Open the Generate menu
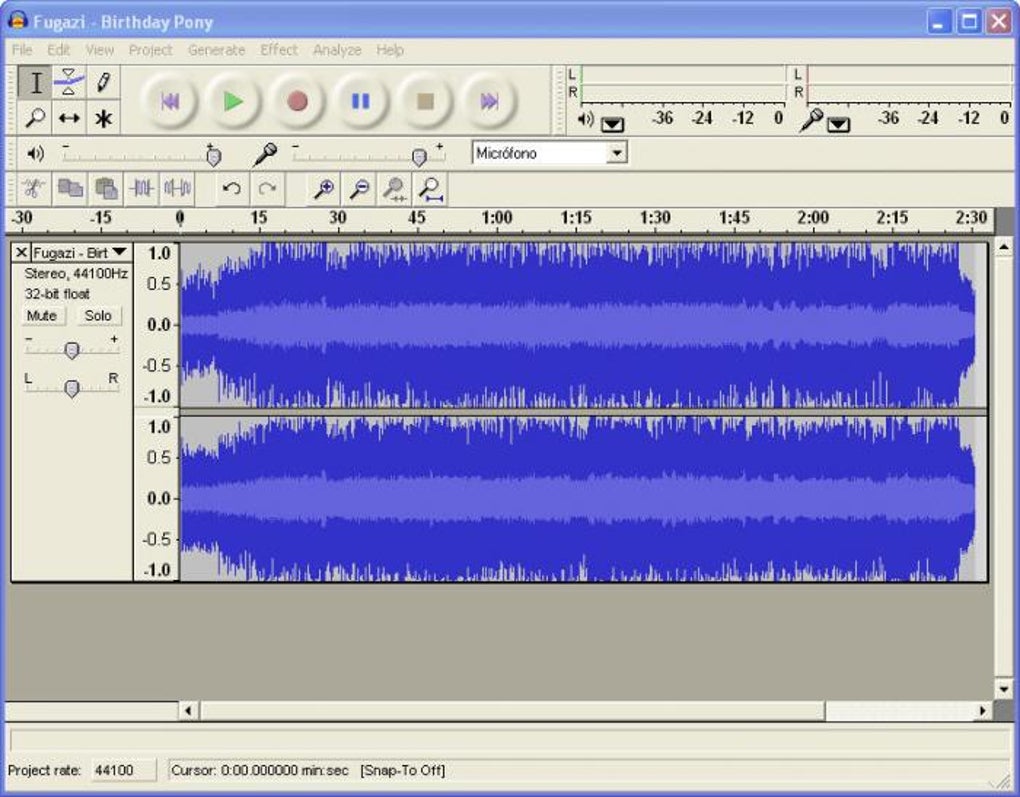The height and width of the screenshot is (797, 1020). (x=216, y=50)
